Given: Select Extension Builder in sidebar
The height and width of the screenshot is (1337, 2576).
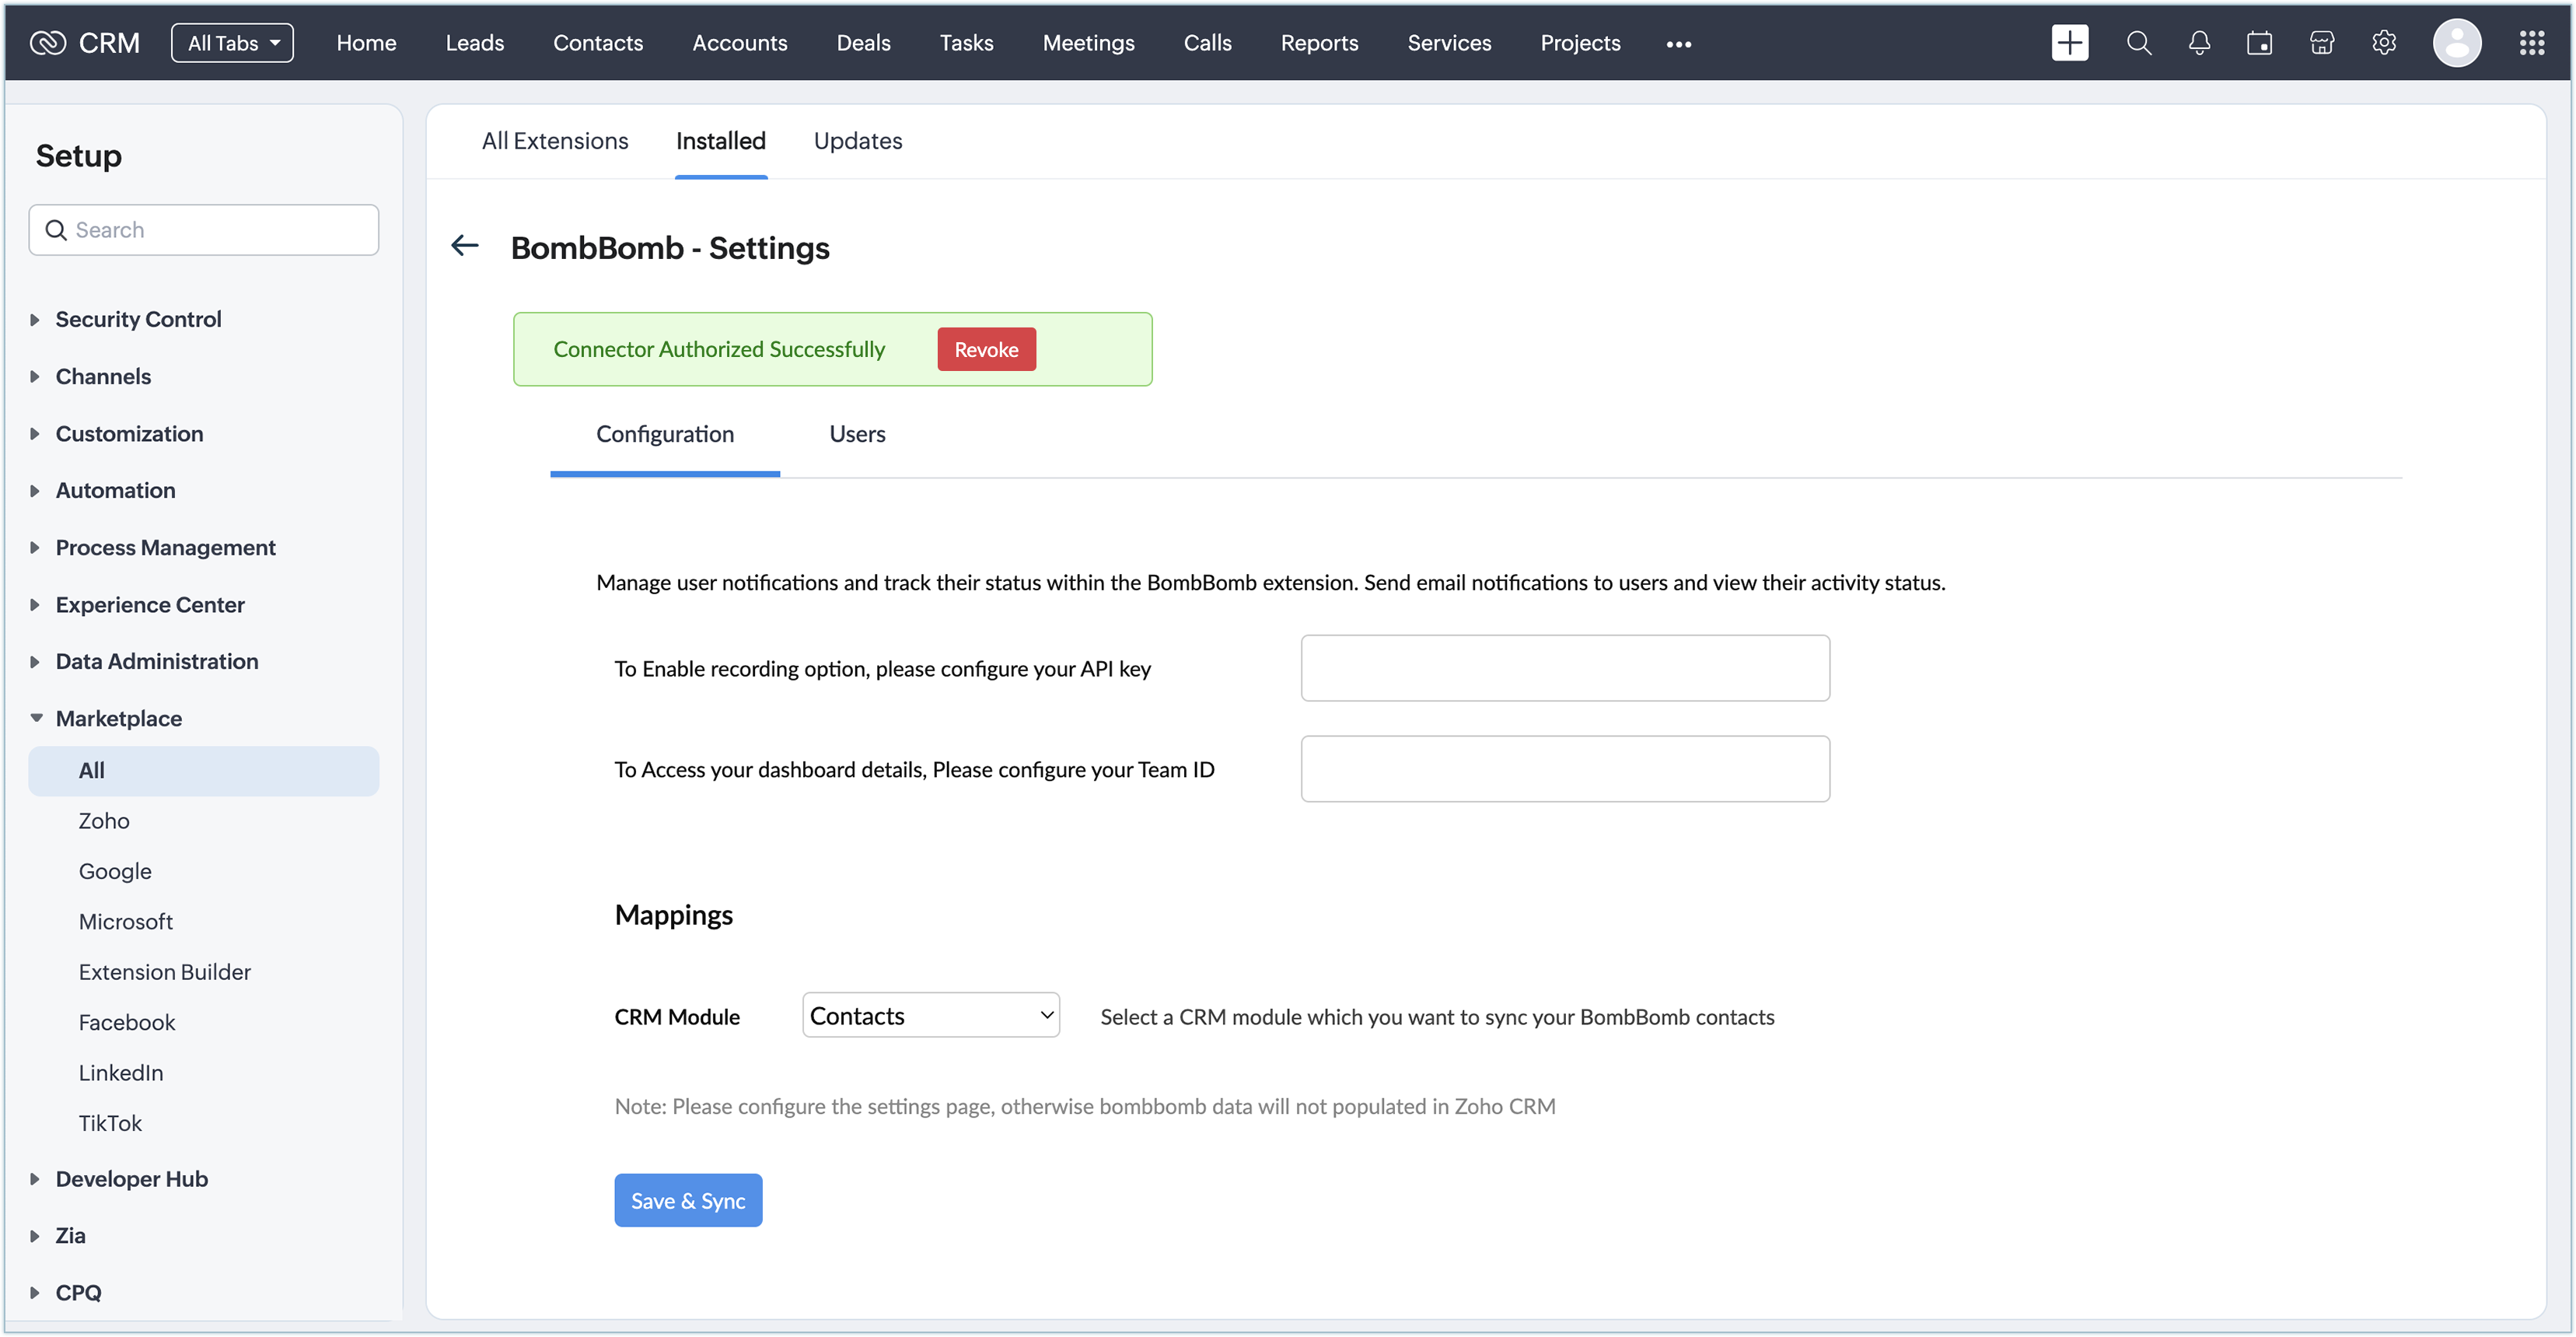Looking at the screenshot, I should 164,972.
